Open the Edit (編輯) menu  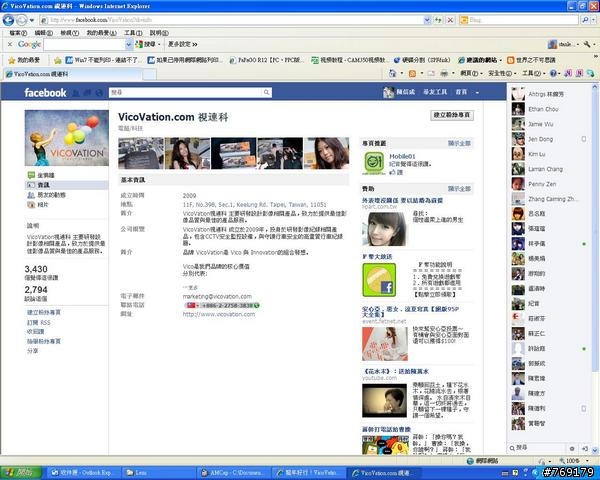coord(44,33)
